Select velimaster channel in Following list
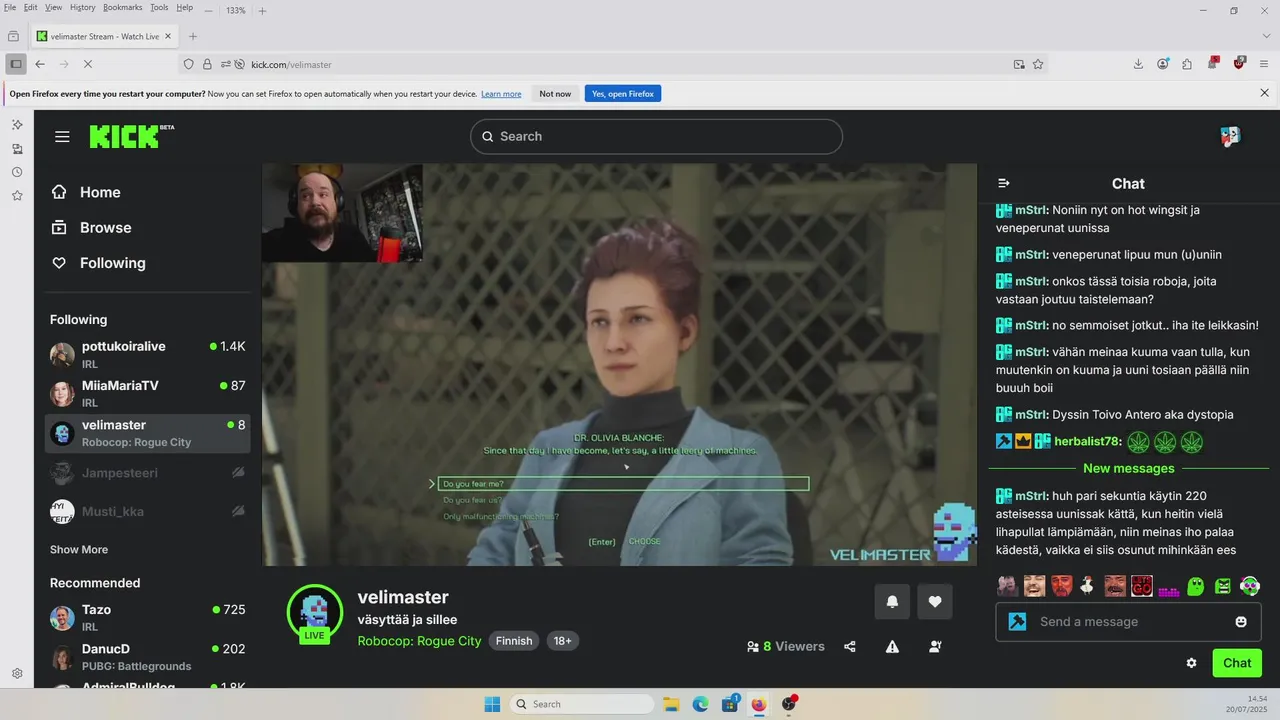Viewport: 1280px width, 720px height. click(148, 433)
